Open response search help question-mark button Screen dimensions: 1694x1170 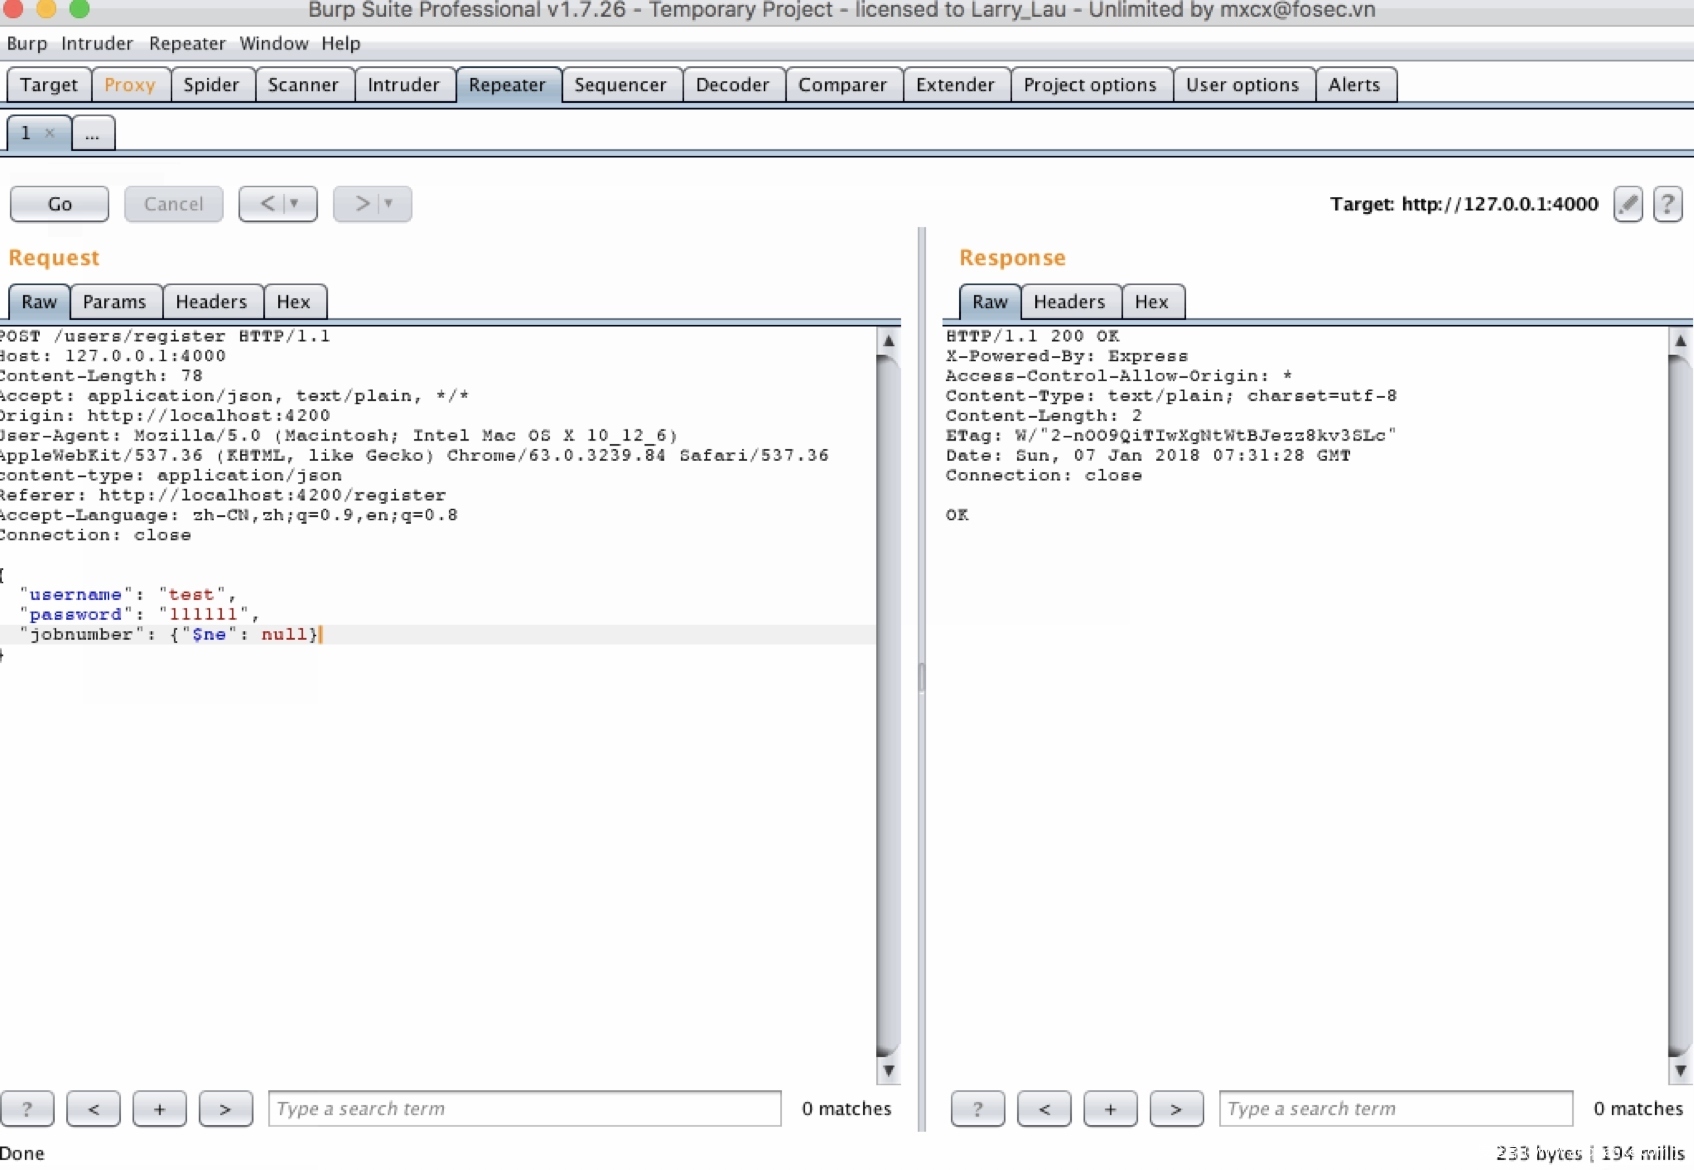click(x=977, y=1108)
